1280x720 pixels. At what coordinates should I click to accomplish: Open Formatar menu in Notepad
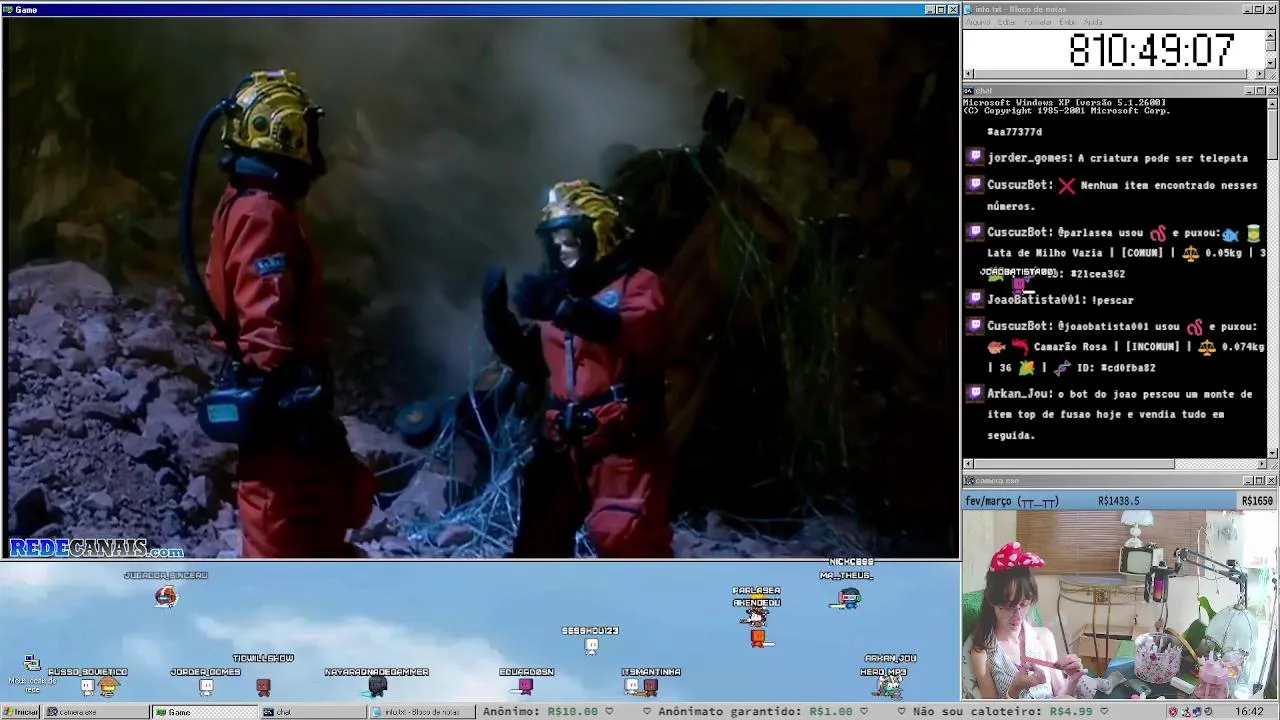point(1038,22)
